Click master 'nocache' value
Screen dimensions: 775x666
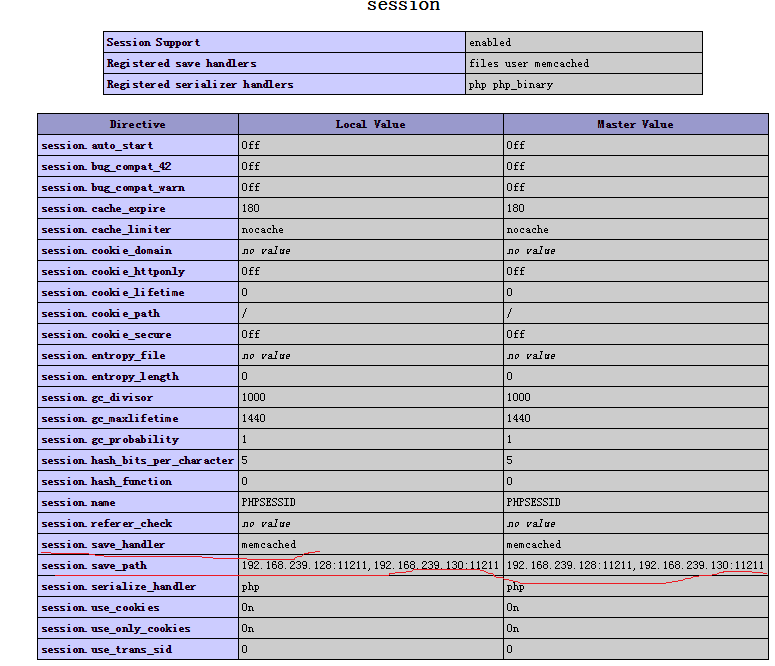click(527, 230)
